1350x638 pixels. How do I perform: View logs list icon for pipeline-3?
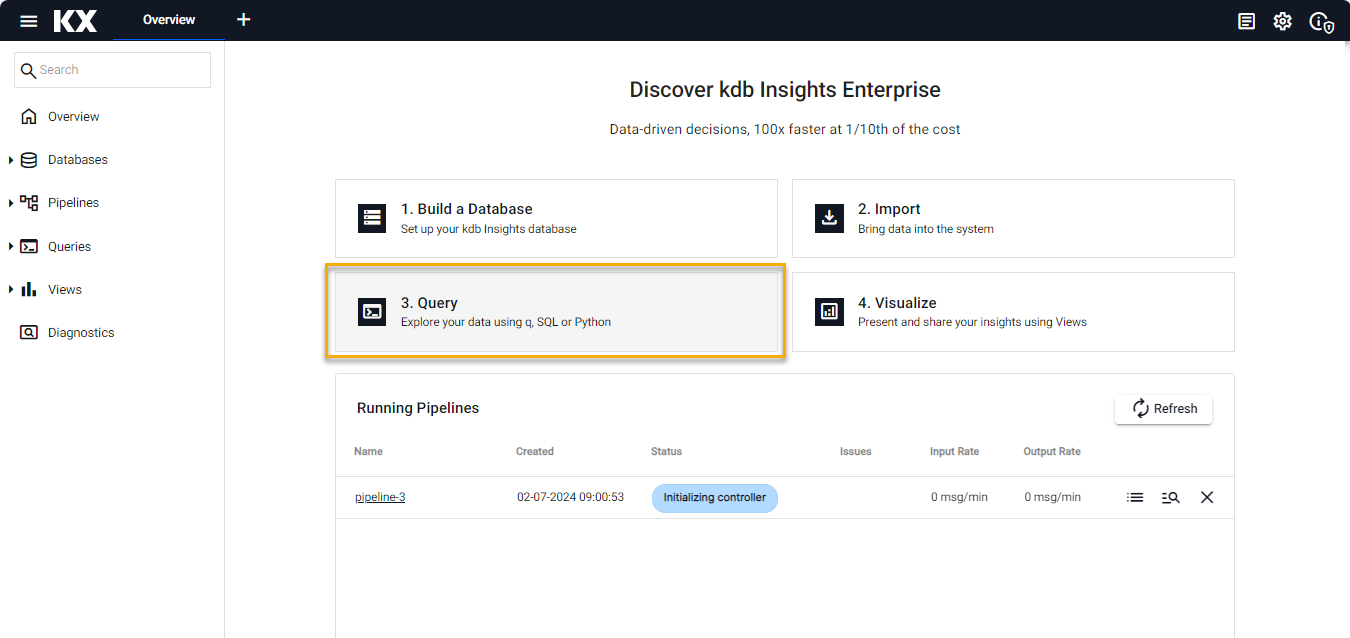[1135, 497]
